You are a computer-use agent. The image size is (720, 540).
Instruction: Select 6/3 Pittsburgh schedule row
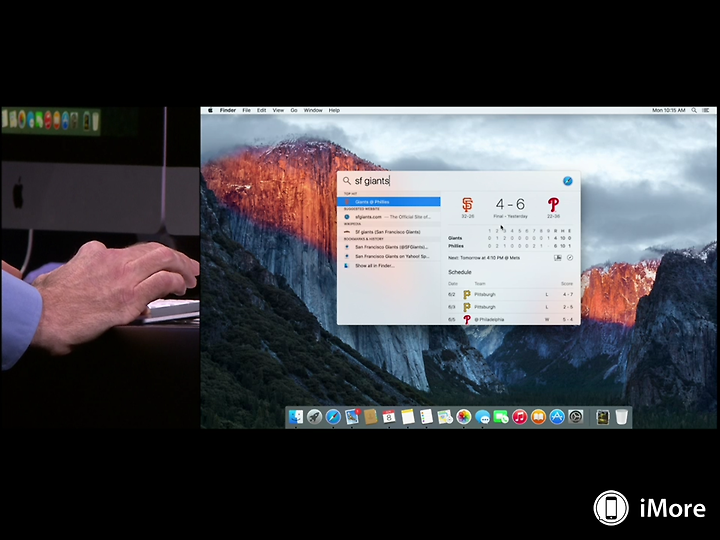coord(511,307)
